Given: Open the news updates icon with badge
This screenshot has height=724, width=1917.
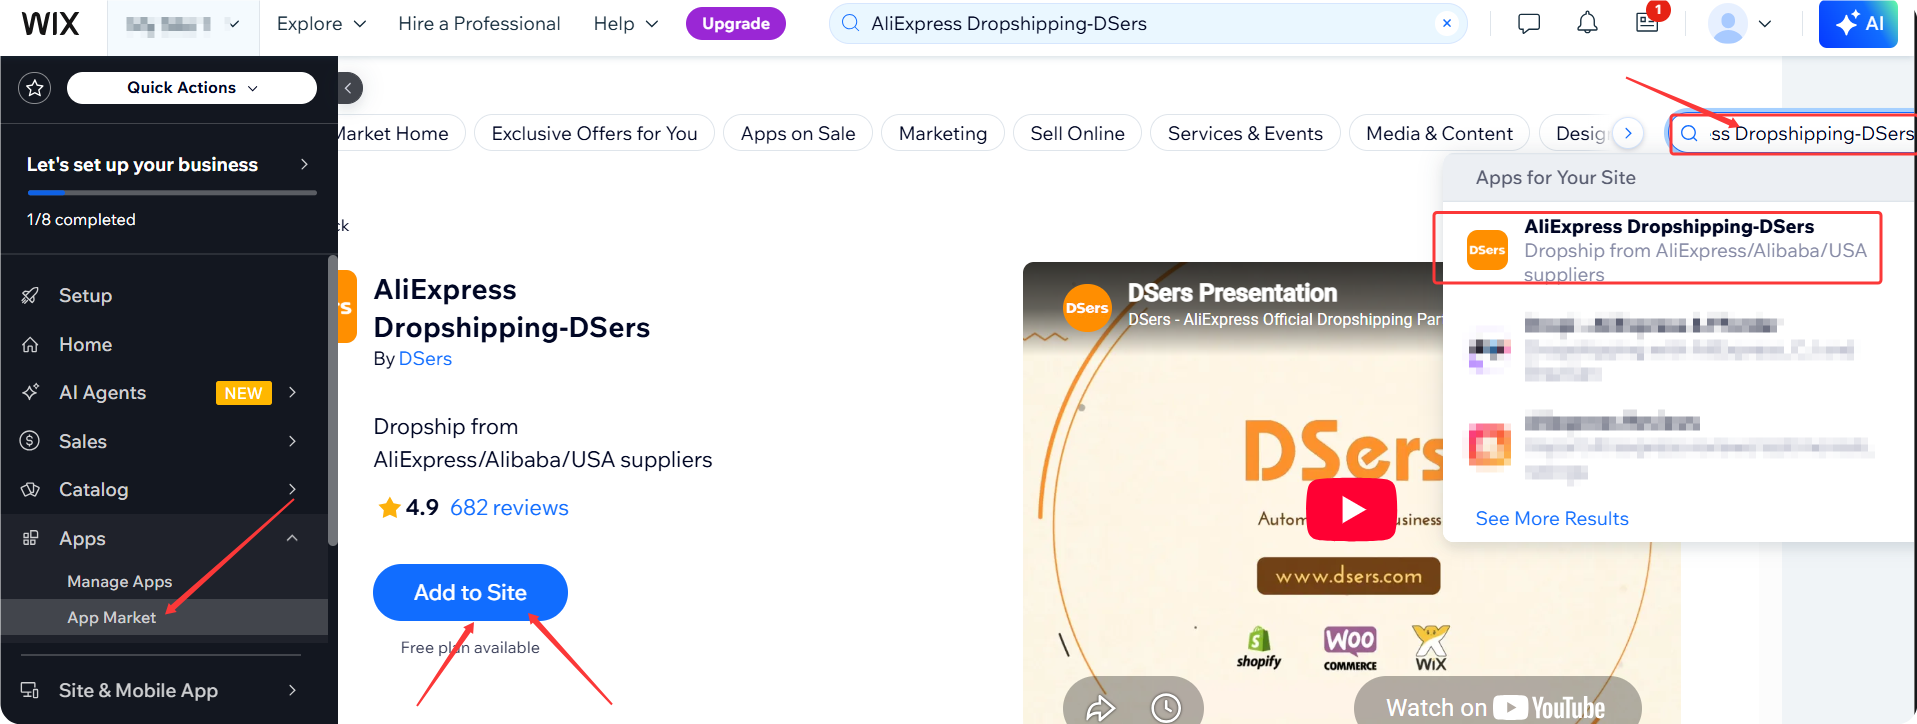Looking at the screenshot, I should pos(1648,22).
